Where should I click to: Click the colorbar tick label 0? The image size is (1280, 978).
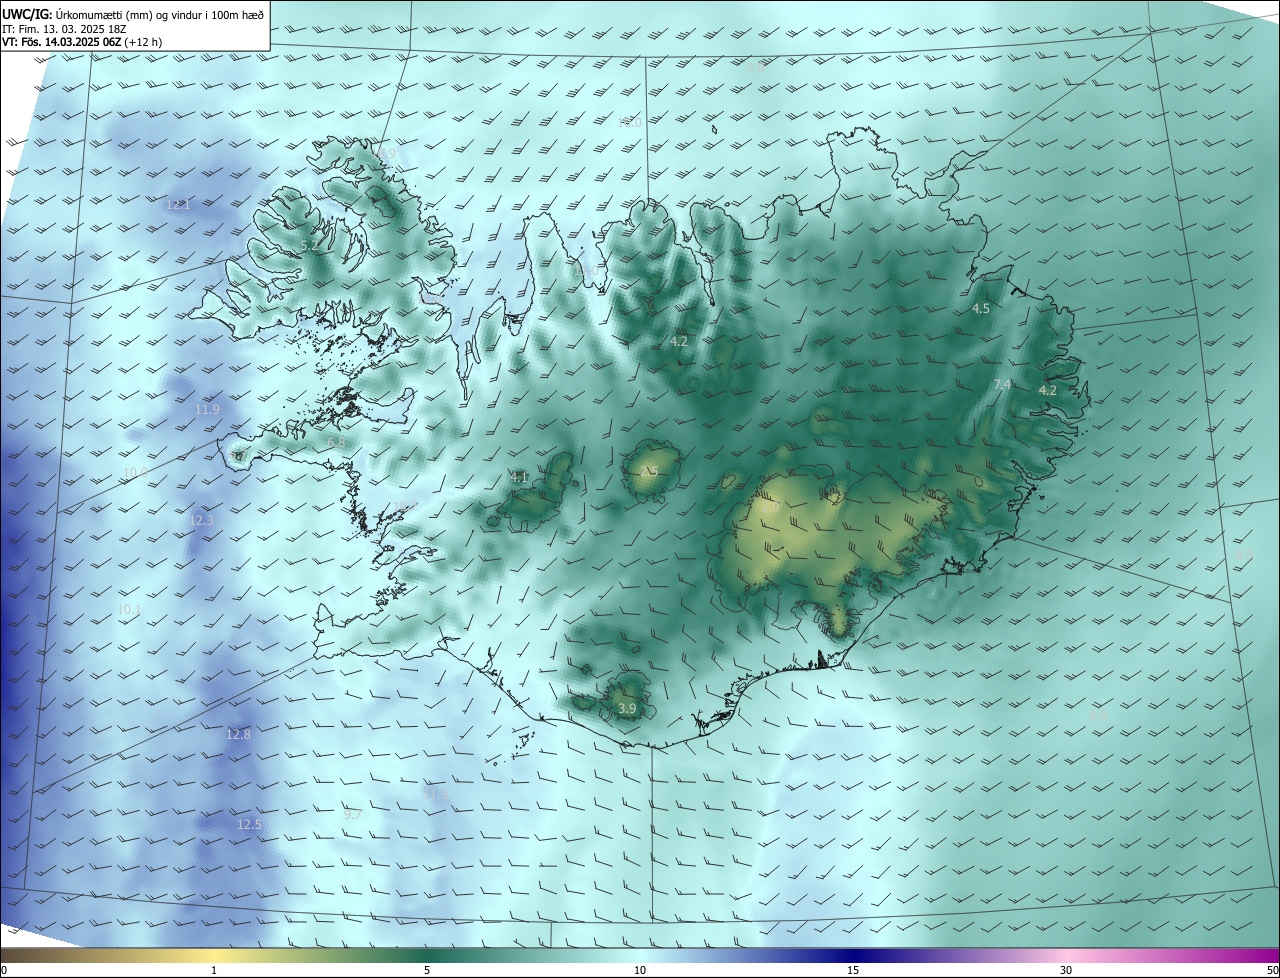(3, 971)
